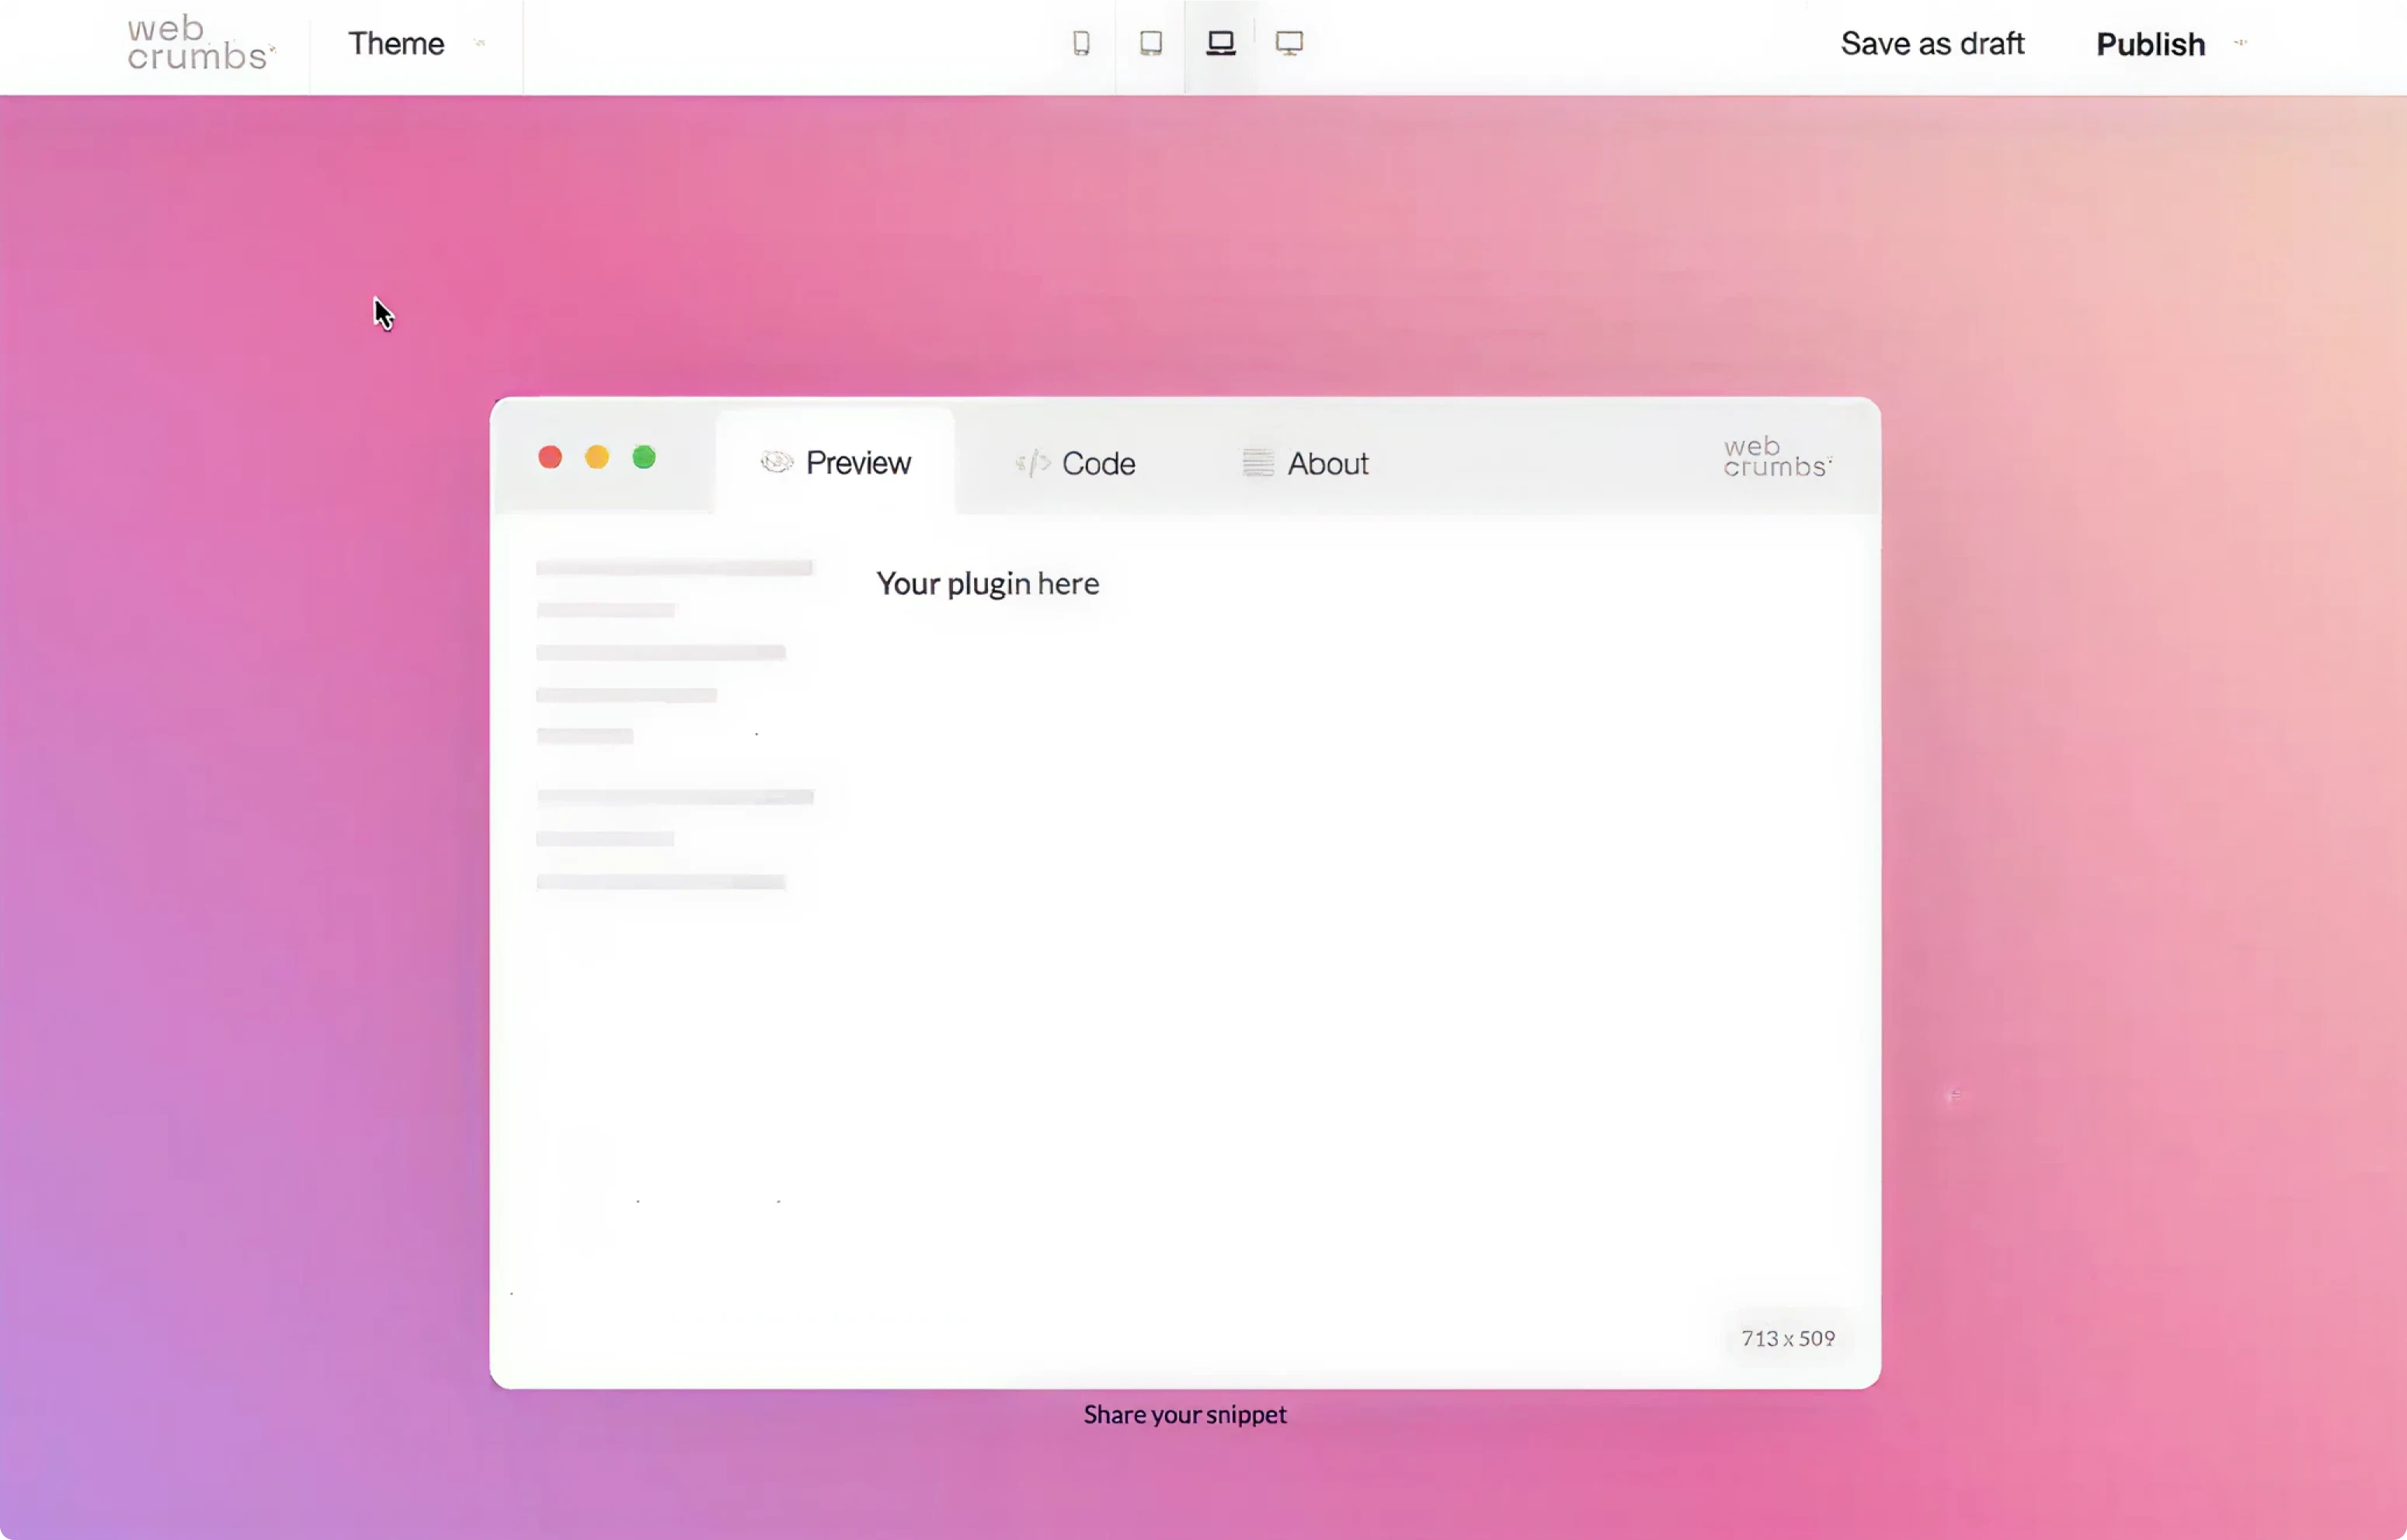The width and height of the screenshot is (2407, 1540).
Task: Switch to the Code tab
Action: coord(1098,462)
